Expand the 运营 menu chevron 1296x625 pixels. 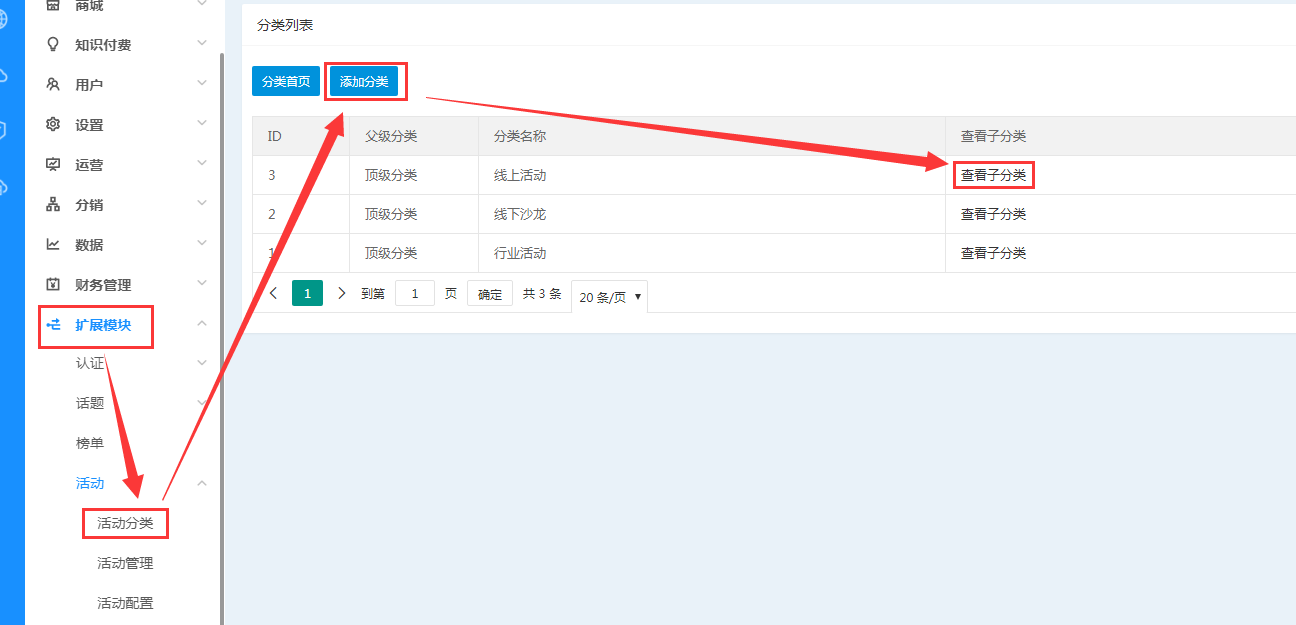tap(202, 164)
